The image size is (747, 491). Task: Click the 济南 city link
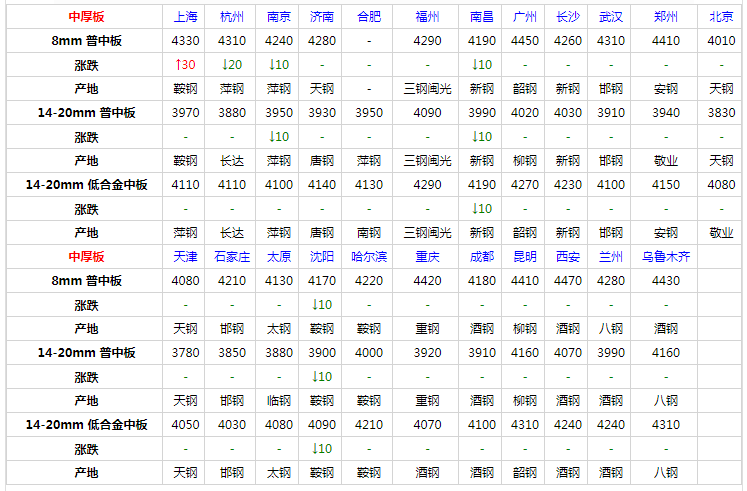(x=322, y=17)
